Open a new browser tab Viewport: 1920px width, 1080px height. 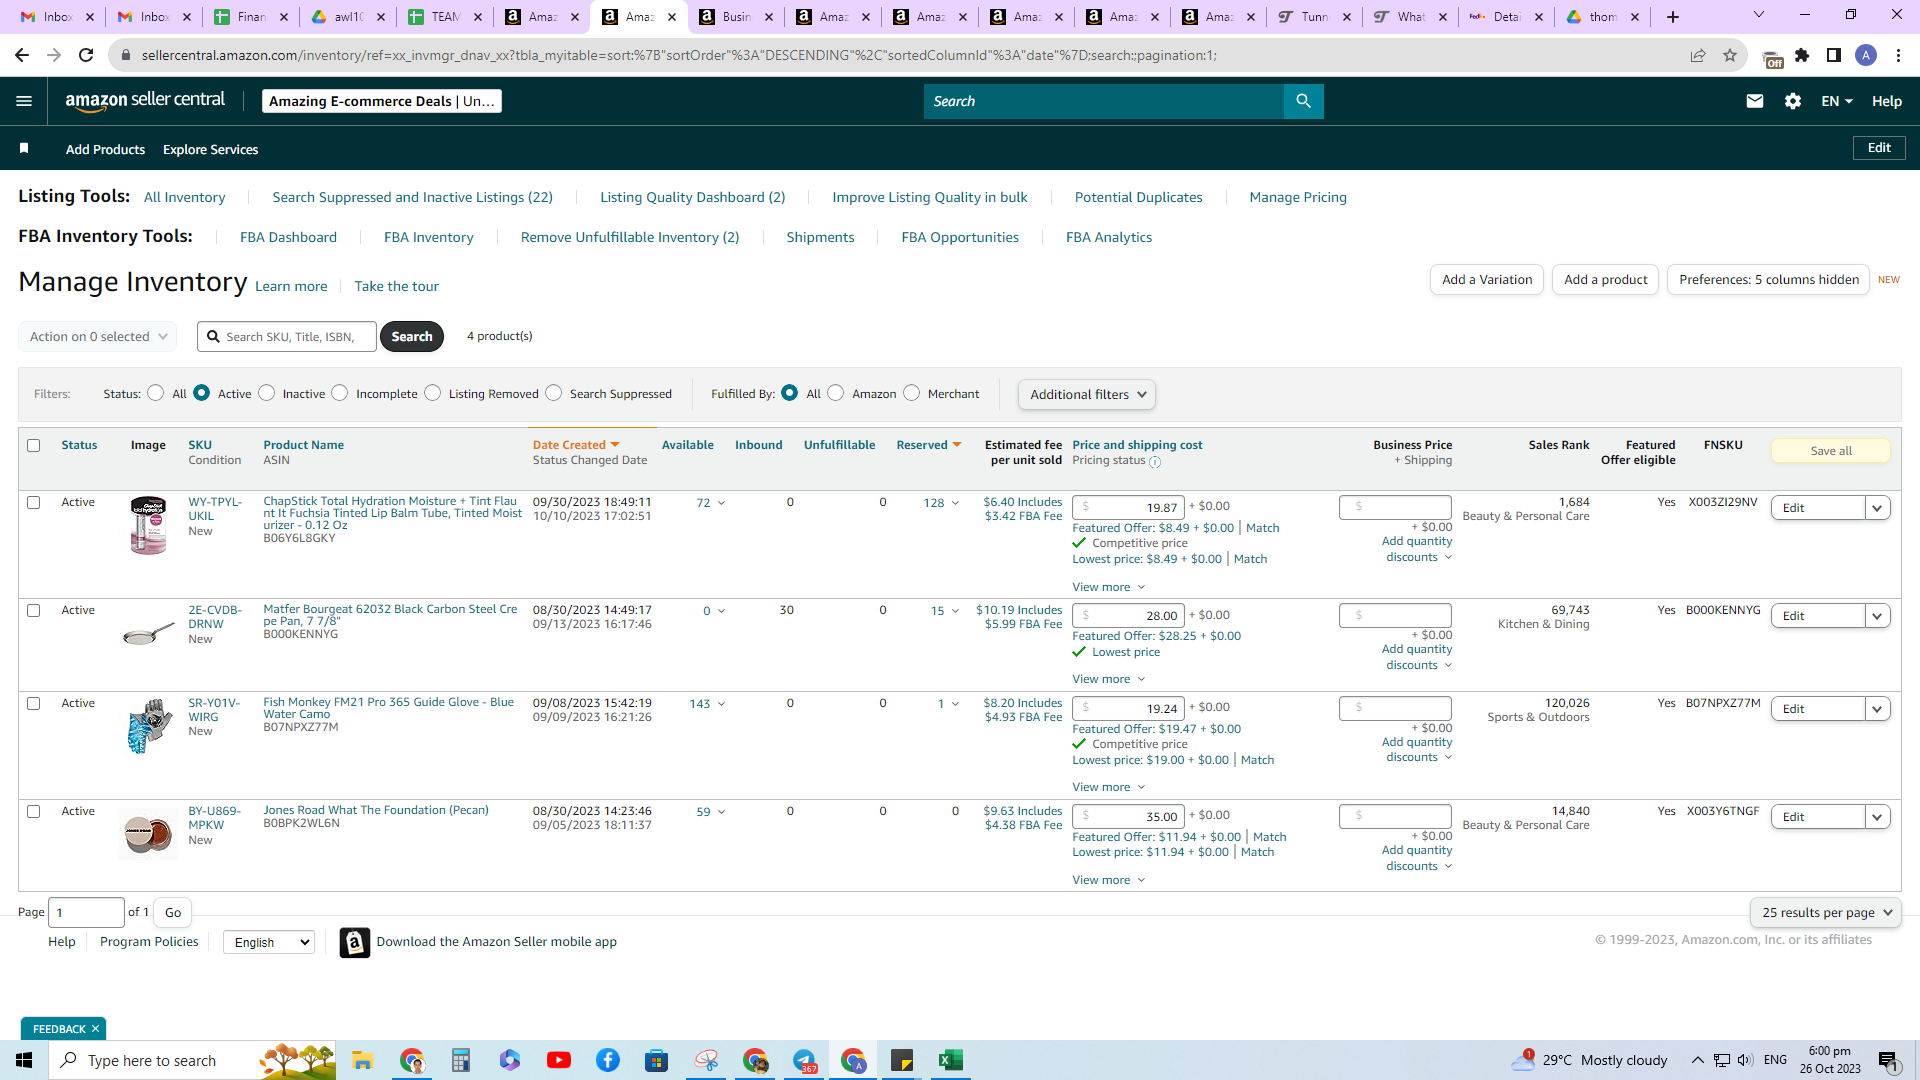click(x=1673, y=17)
